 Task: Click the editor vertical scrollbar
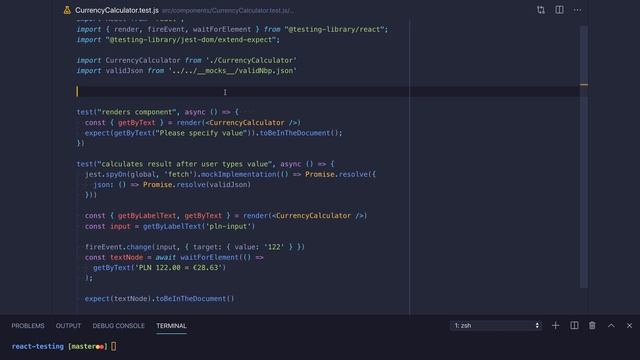(x=584, y=157)
